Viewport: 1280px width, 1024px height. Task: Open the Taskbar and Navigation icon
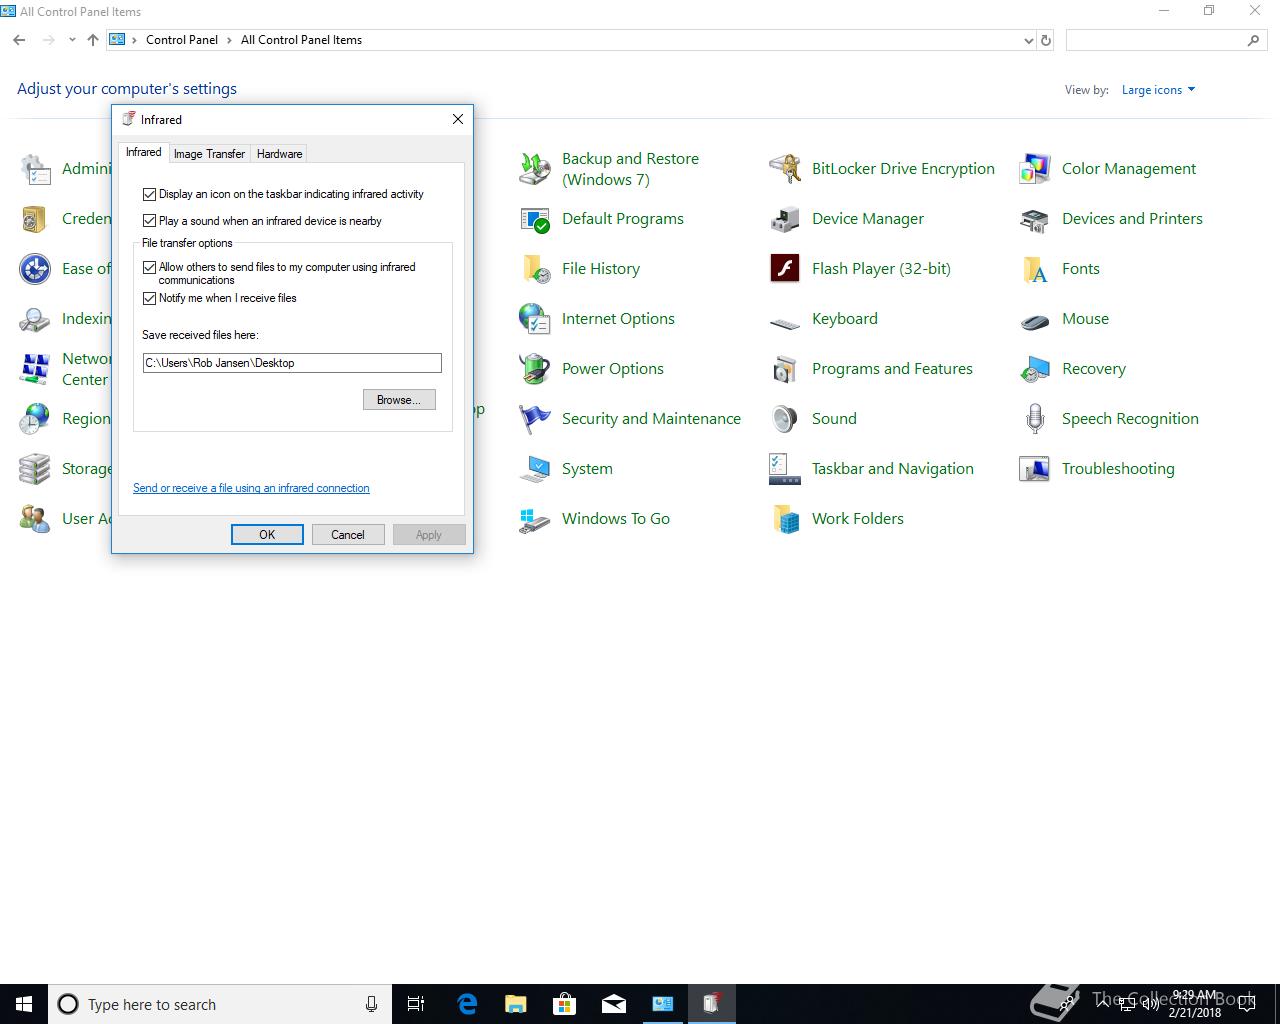click(785, 469)
